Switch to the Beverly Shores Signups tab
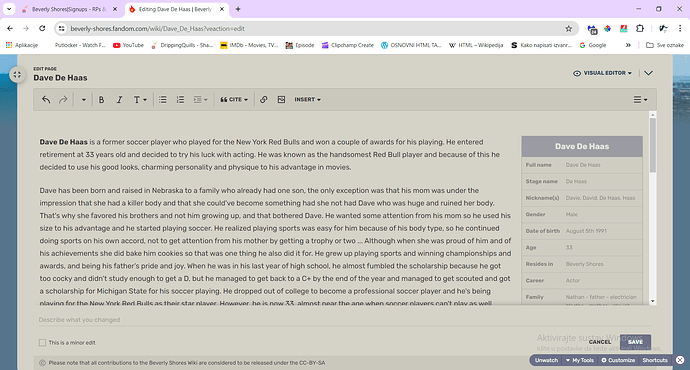 click(70, 9)
